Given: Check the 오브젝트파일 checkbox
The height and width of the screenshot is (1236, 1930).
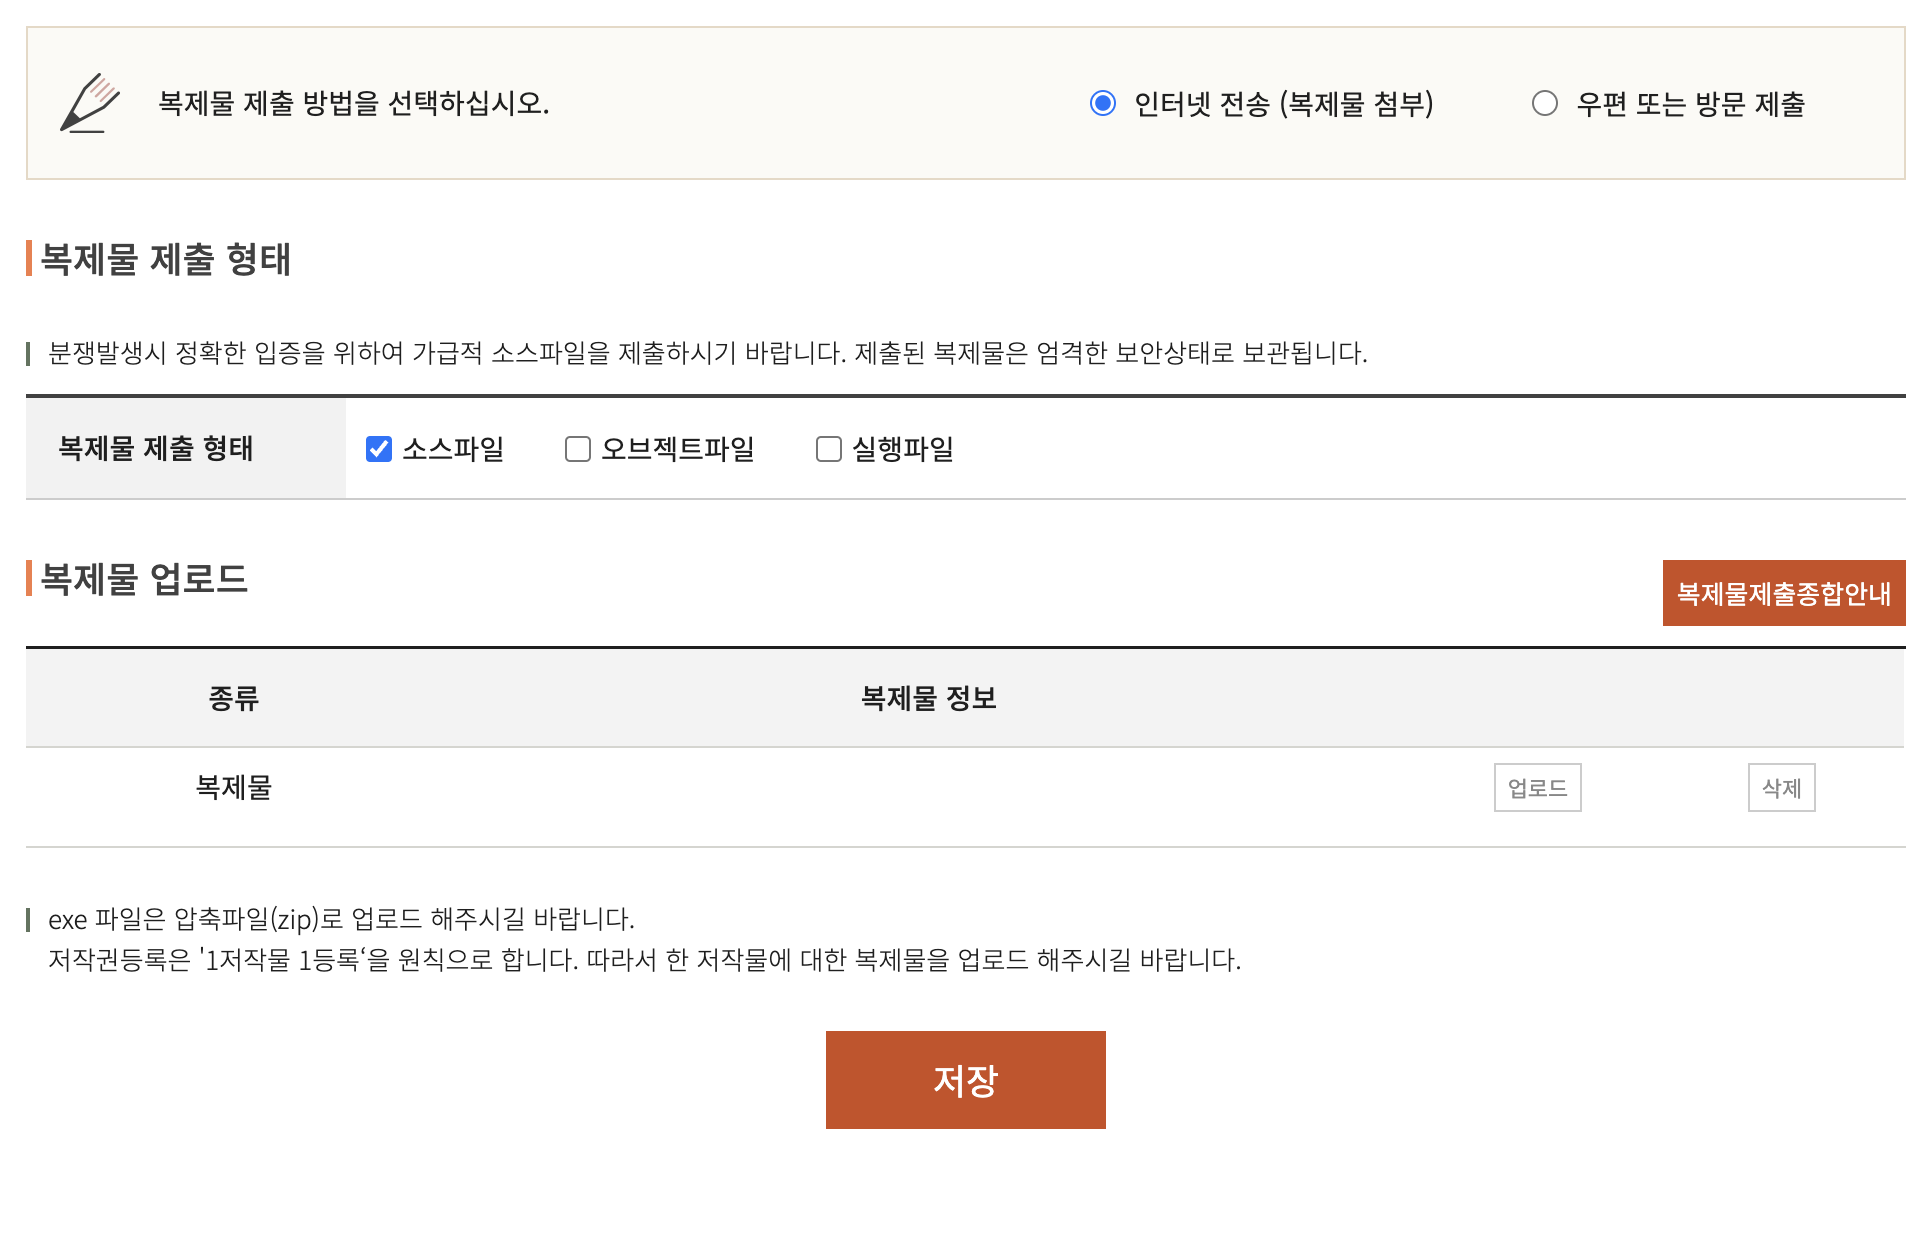Looking at the screenshot, I should (578, 449).
